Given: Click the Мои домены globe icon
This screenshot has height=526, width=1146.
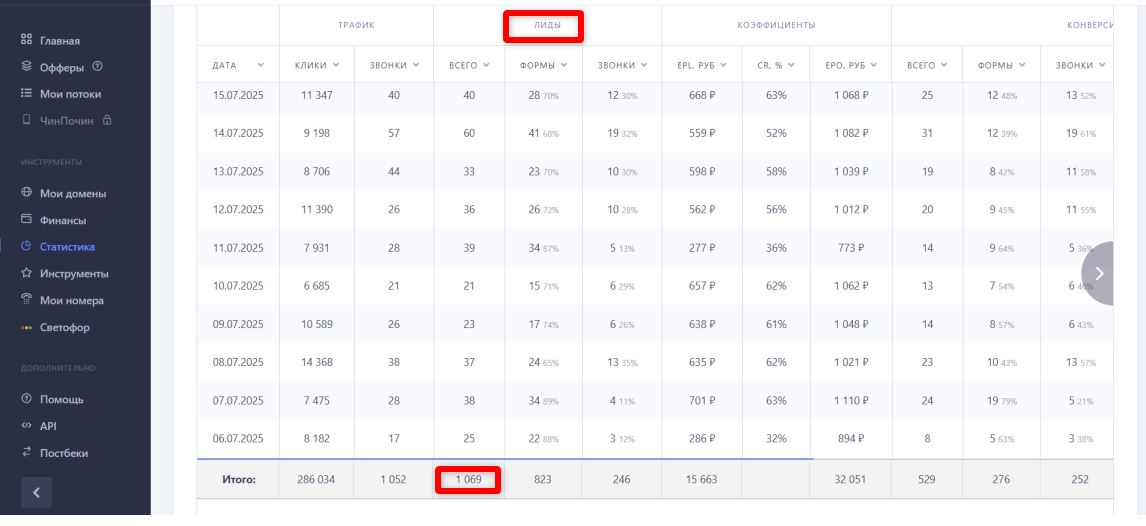Looking at the screenshot, I should [26, 193].
